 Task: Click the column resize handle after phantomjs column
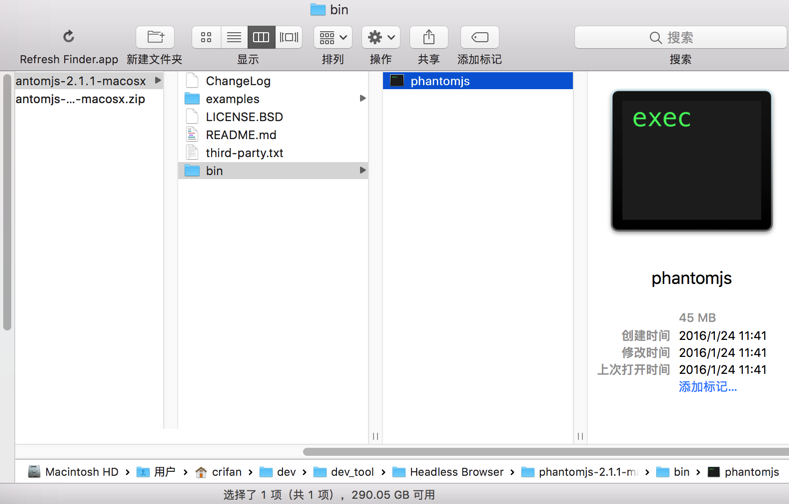click(580, 436)
